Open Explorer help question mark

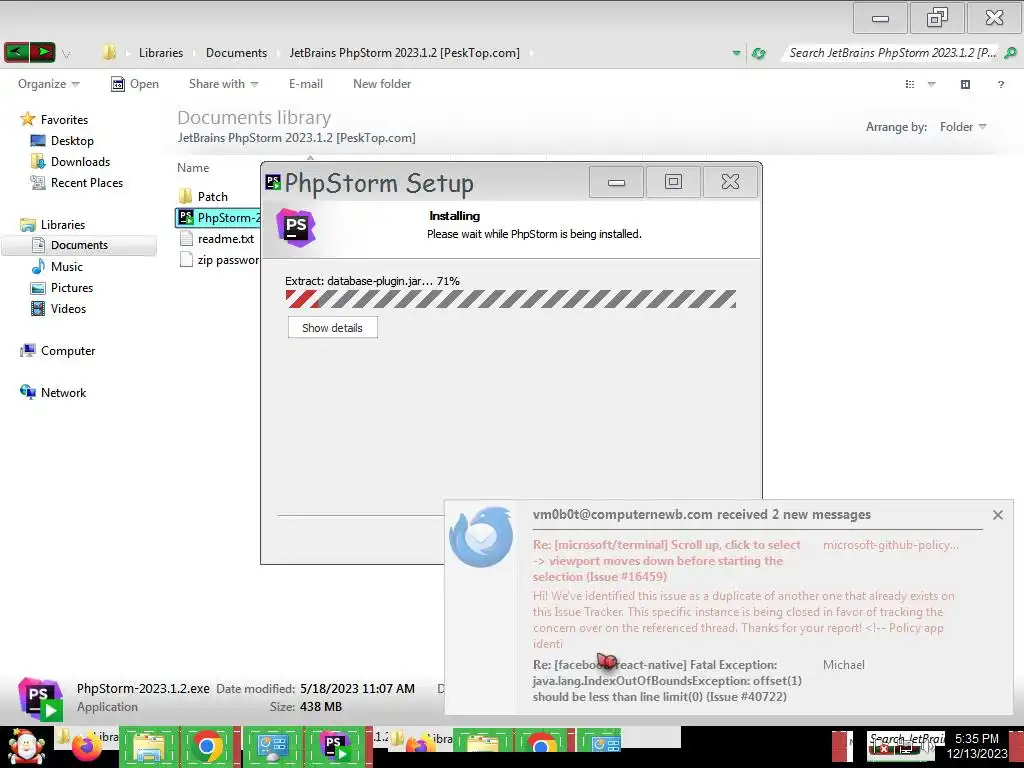[1000, 84]
